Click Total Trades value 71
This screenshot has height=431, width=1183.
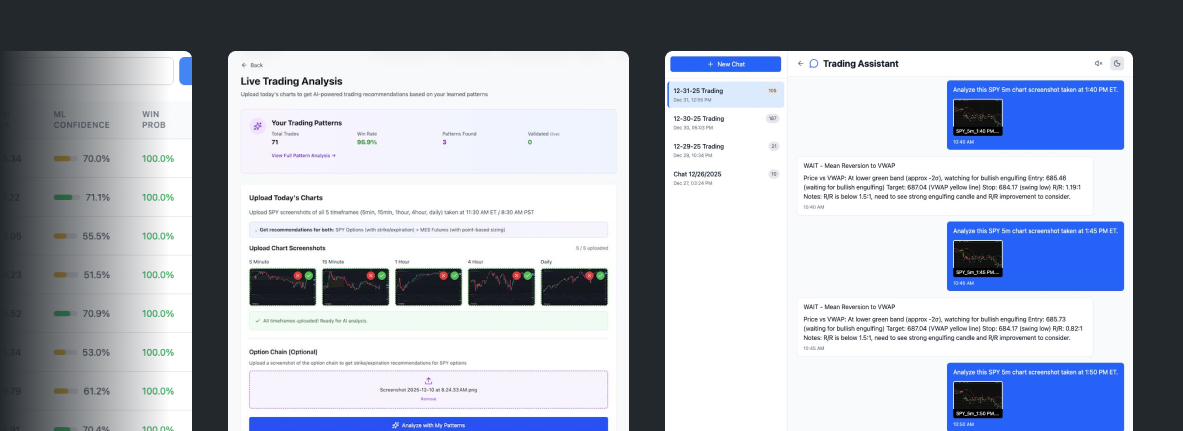275,142
